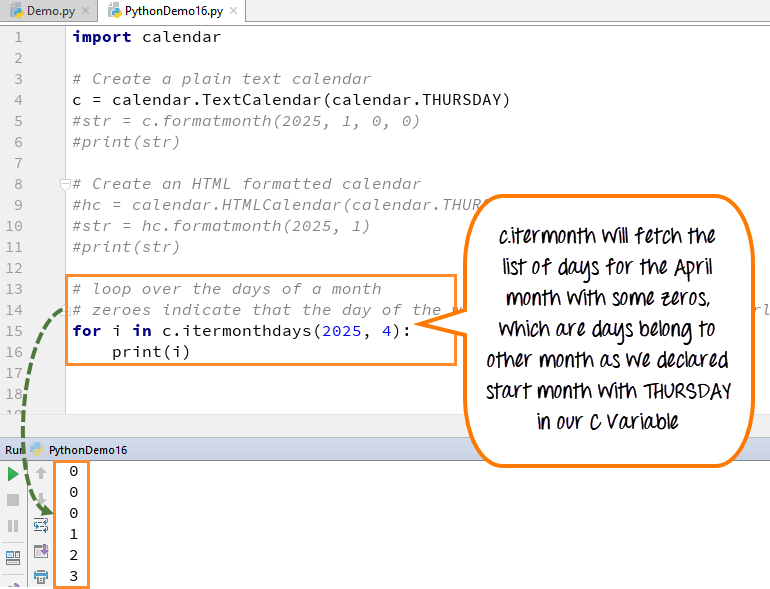Click the Scroll to End icon
770x589 pixels.
[41, 550]
